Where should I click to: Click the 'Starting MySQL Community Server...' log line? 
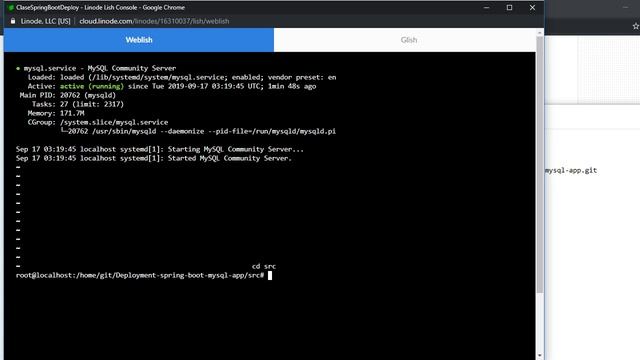[x=160, y=149]
